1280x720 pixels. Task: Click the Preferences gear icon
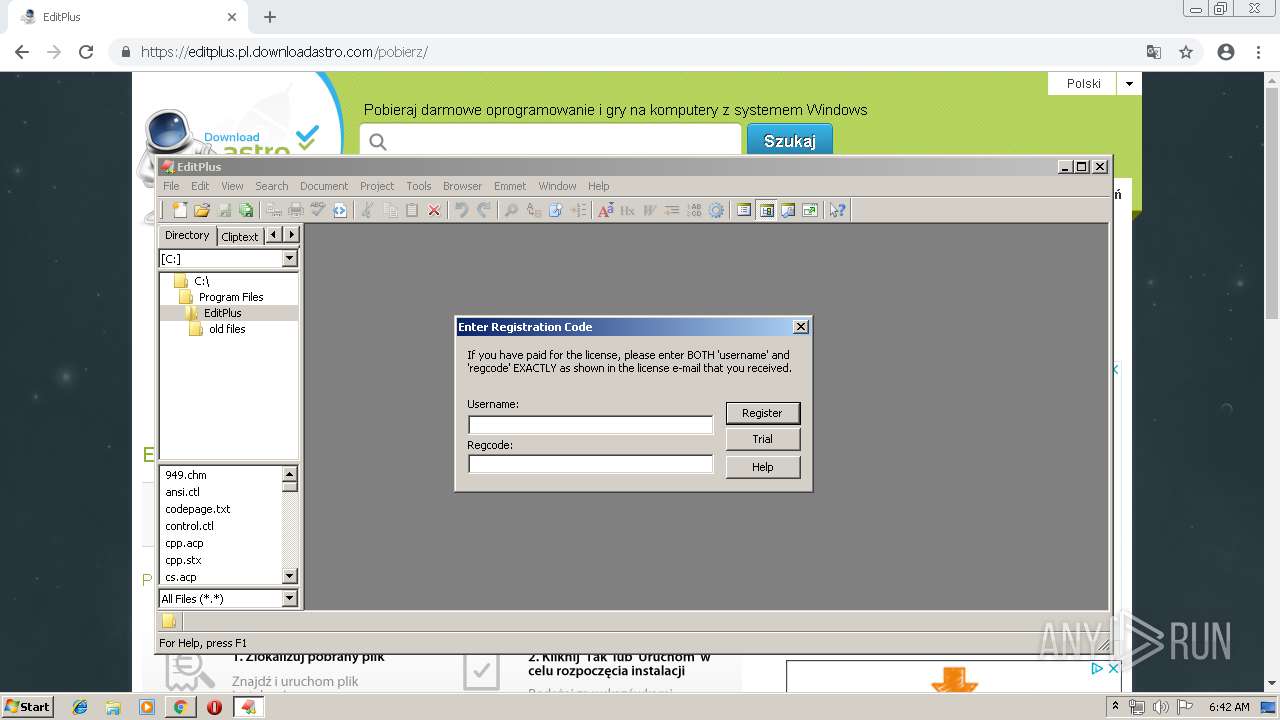[716, 210]
